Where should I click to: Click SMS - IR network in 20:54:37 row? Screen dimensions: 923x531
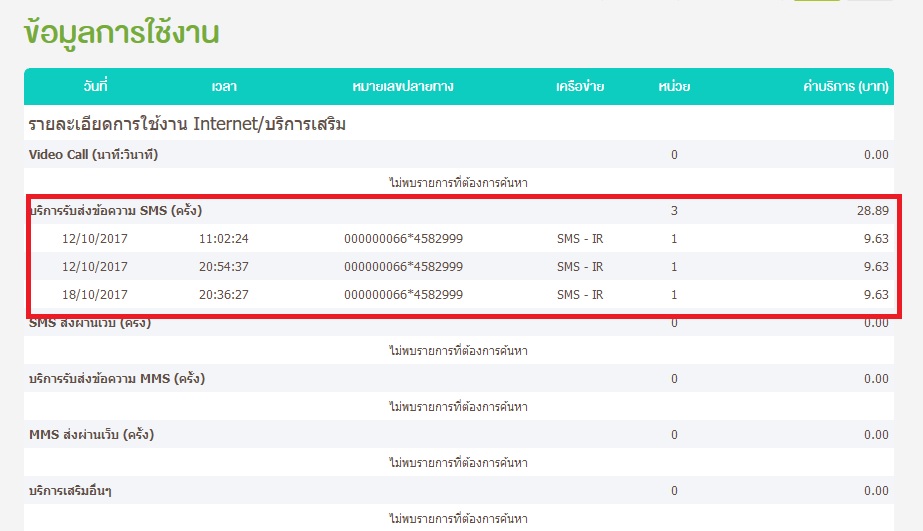(580, 266)
